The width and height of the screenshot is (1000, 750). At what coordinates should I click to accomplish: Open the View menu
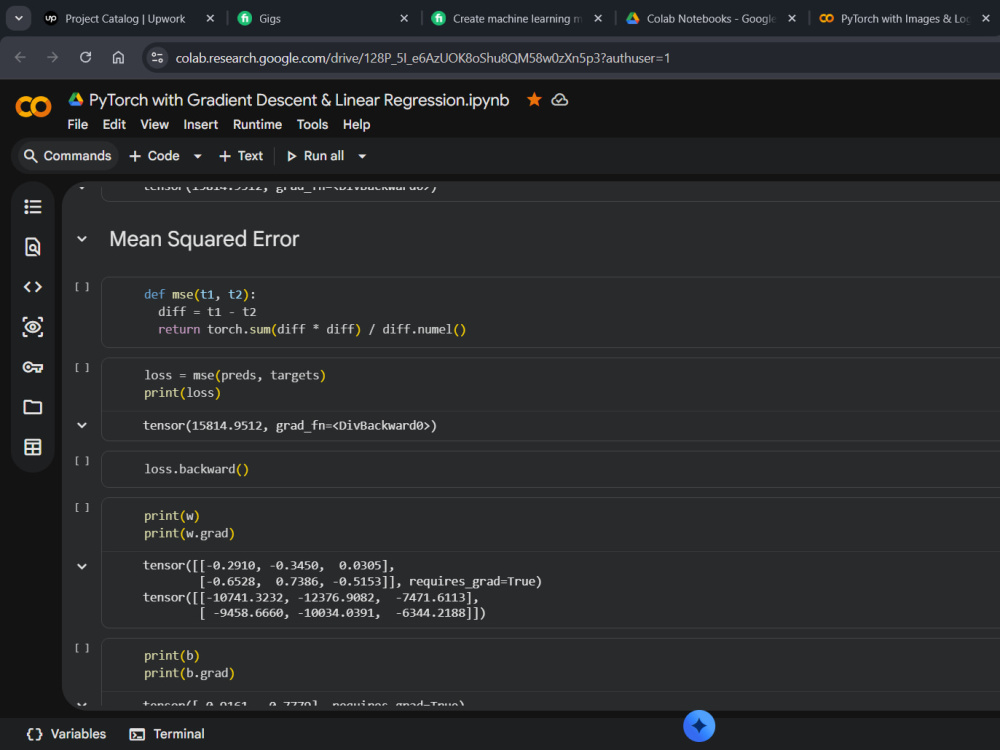click(154, 124)
